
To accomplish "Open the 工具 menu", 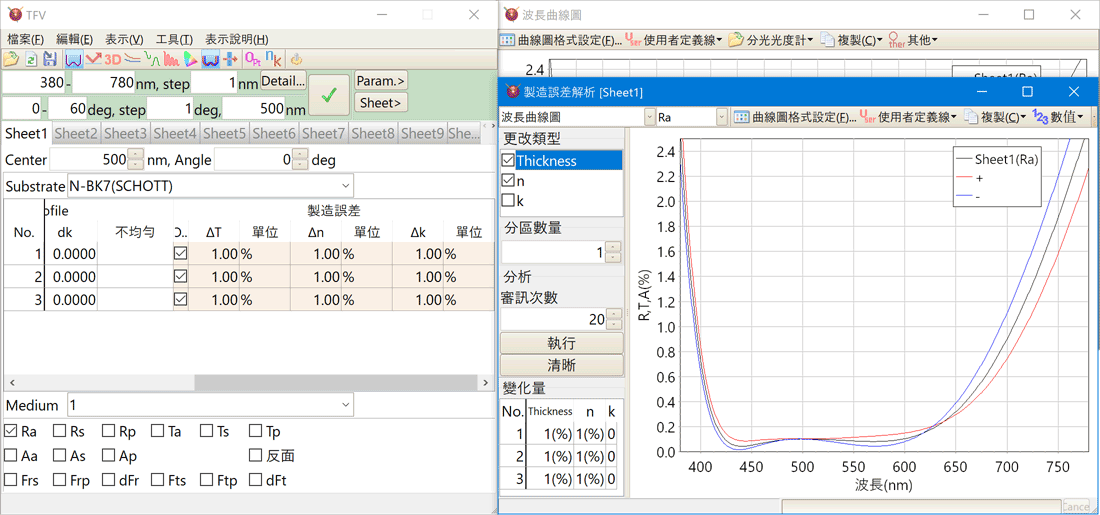I will coord(174,39).
